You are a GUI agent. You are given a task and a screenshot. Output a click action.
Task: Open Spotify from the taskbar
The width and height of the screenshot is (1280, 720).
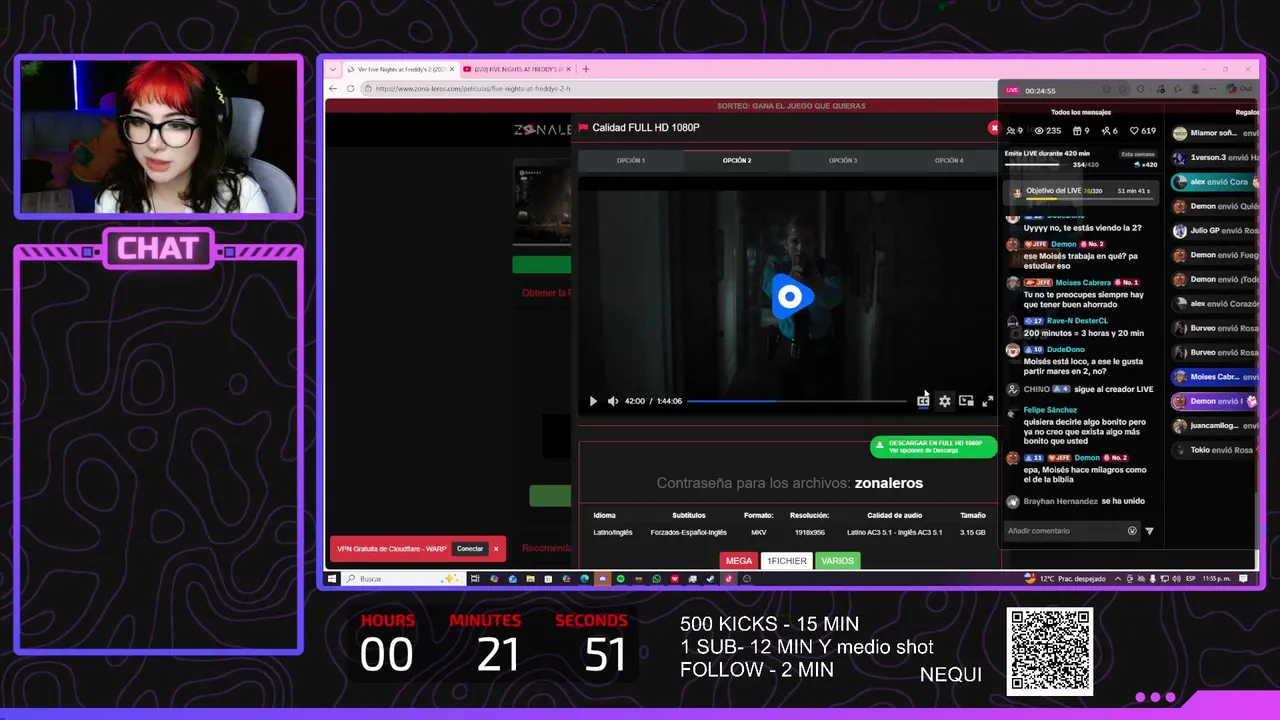pos(620,578)
